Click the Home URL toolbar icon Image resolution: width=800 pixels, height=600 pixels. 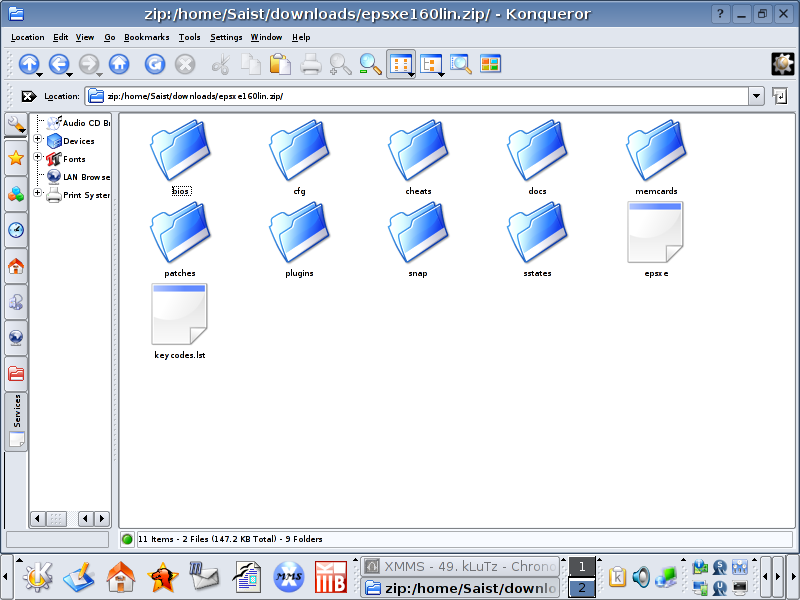pos(119,64)
